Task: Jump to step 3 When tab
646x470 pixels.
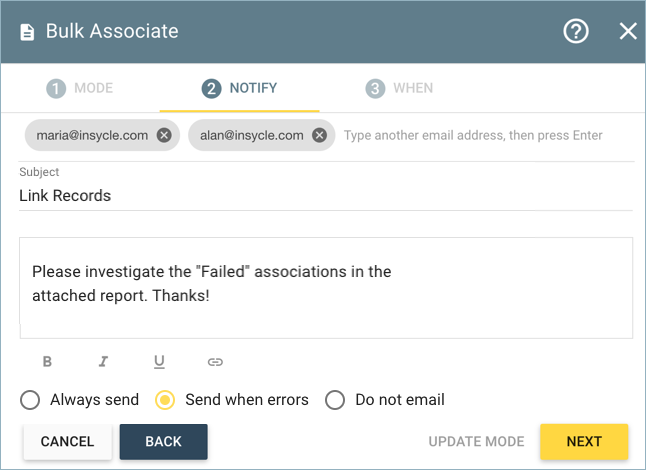Action: coord(399,88)
